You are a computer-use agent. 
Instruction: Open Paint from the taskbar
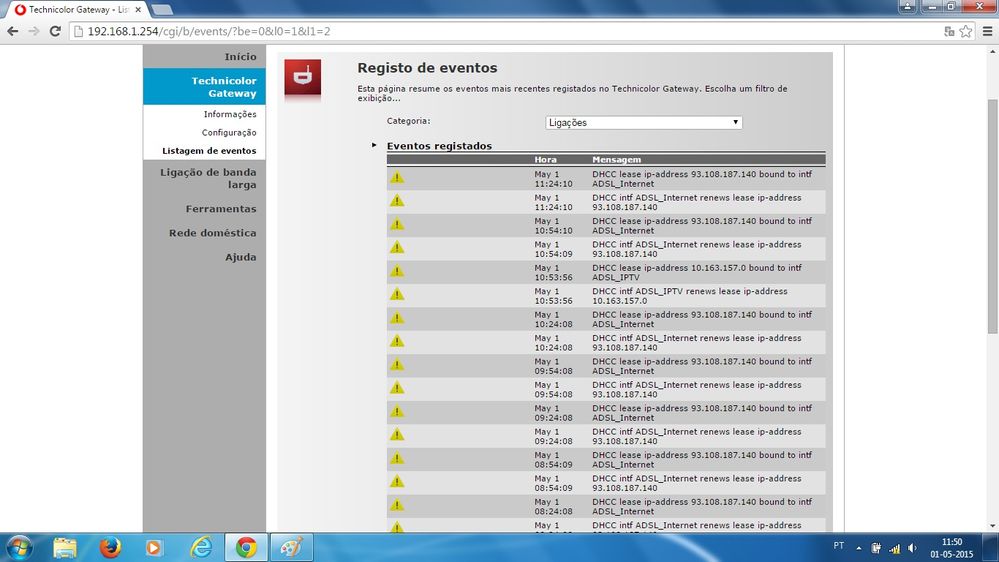click(292, 547)
